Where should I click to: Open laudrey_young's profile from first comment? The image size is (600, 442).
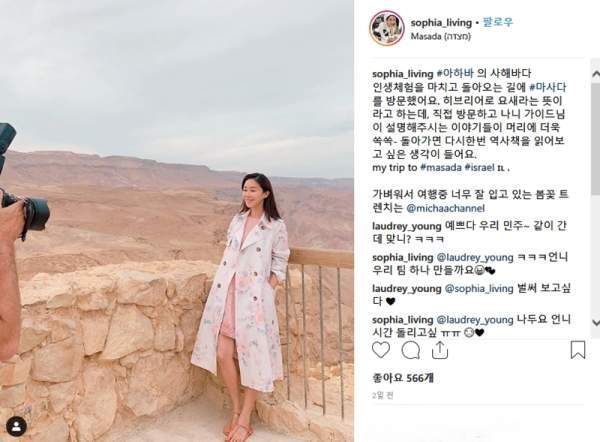point(407,226)
